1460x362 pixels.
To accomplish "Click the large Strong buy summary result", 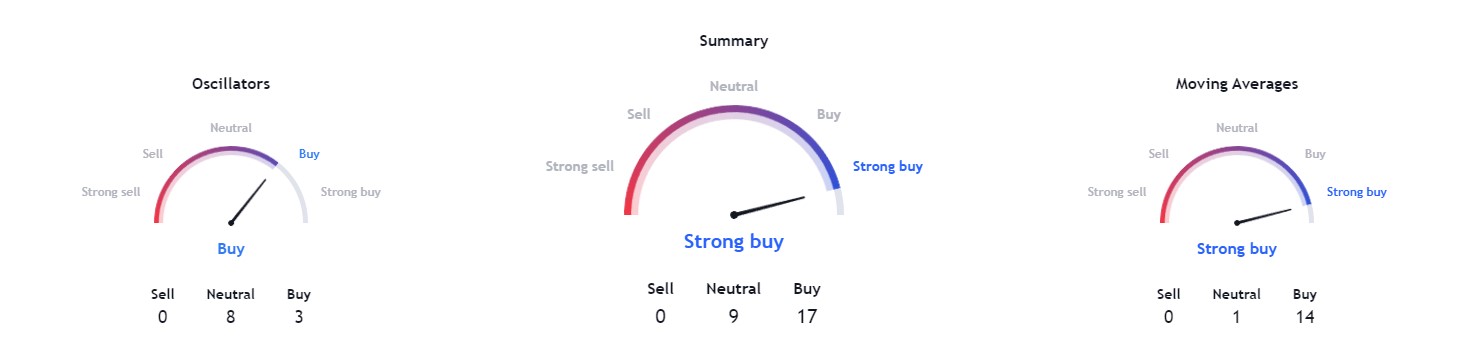I will 734,241.
